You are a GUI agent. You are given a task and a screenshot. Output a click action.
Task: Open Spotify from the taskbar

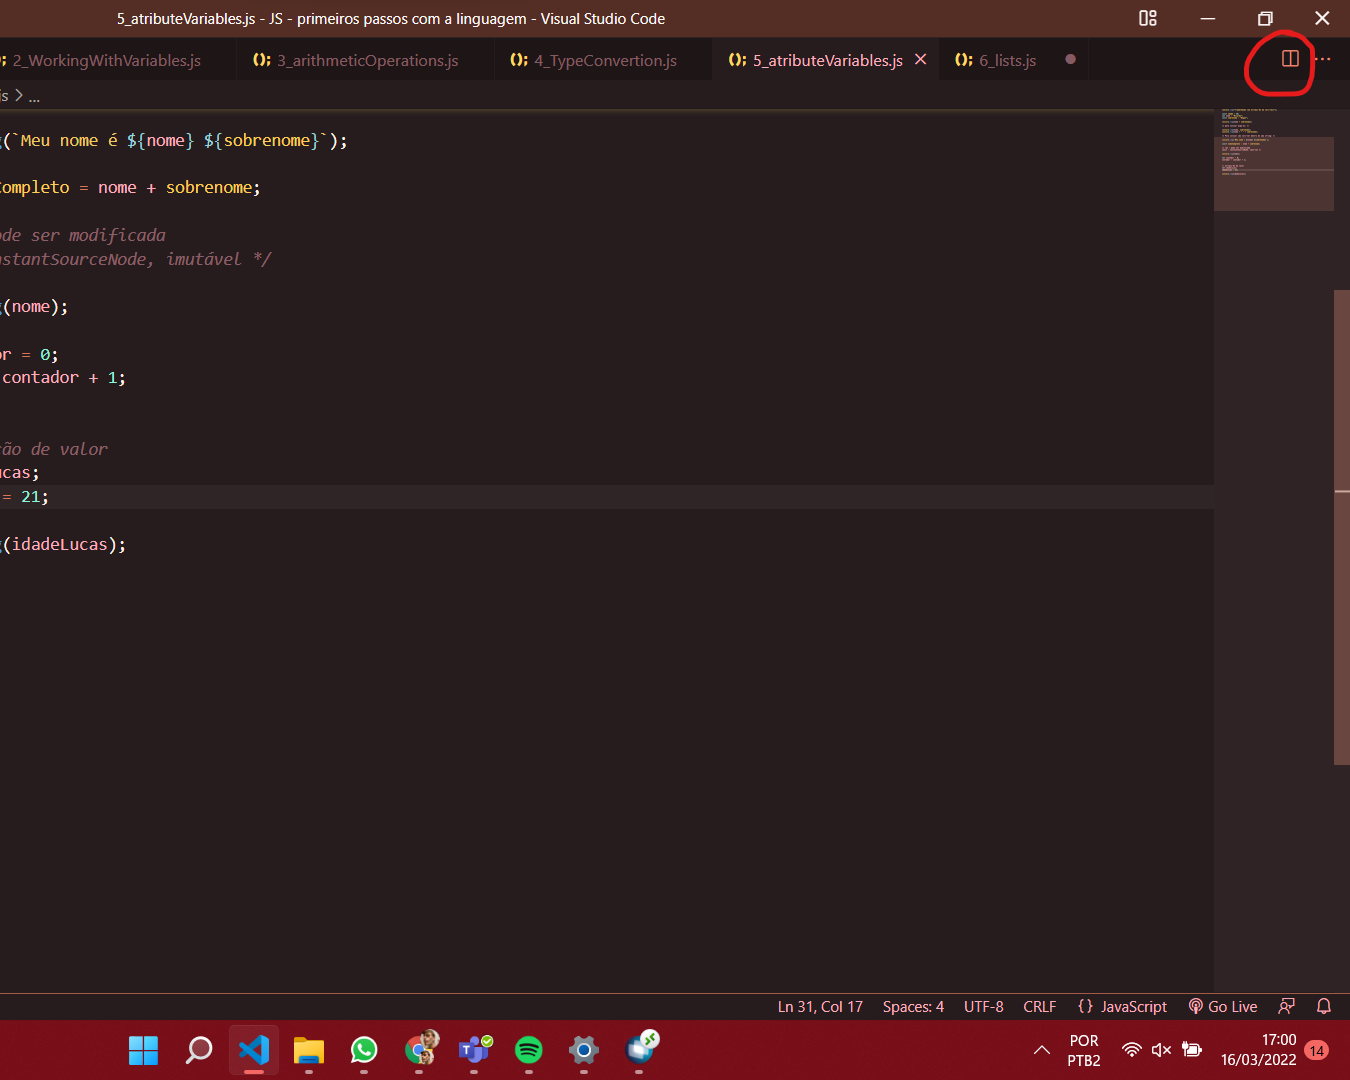529,1050
